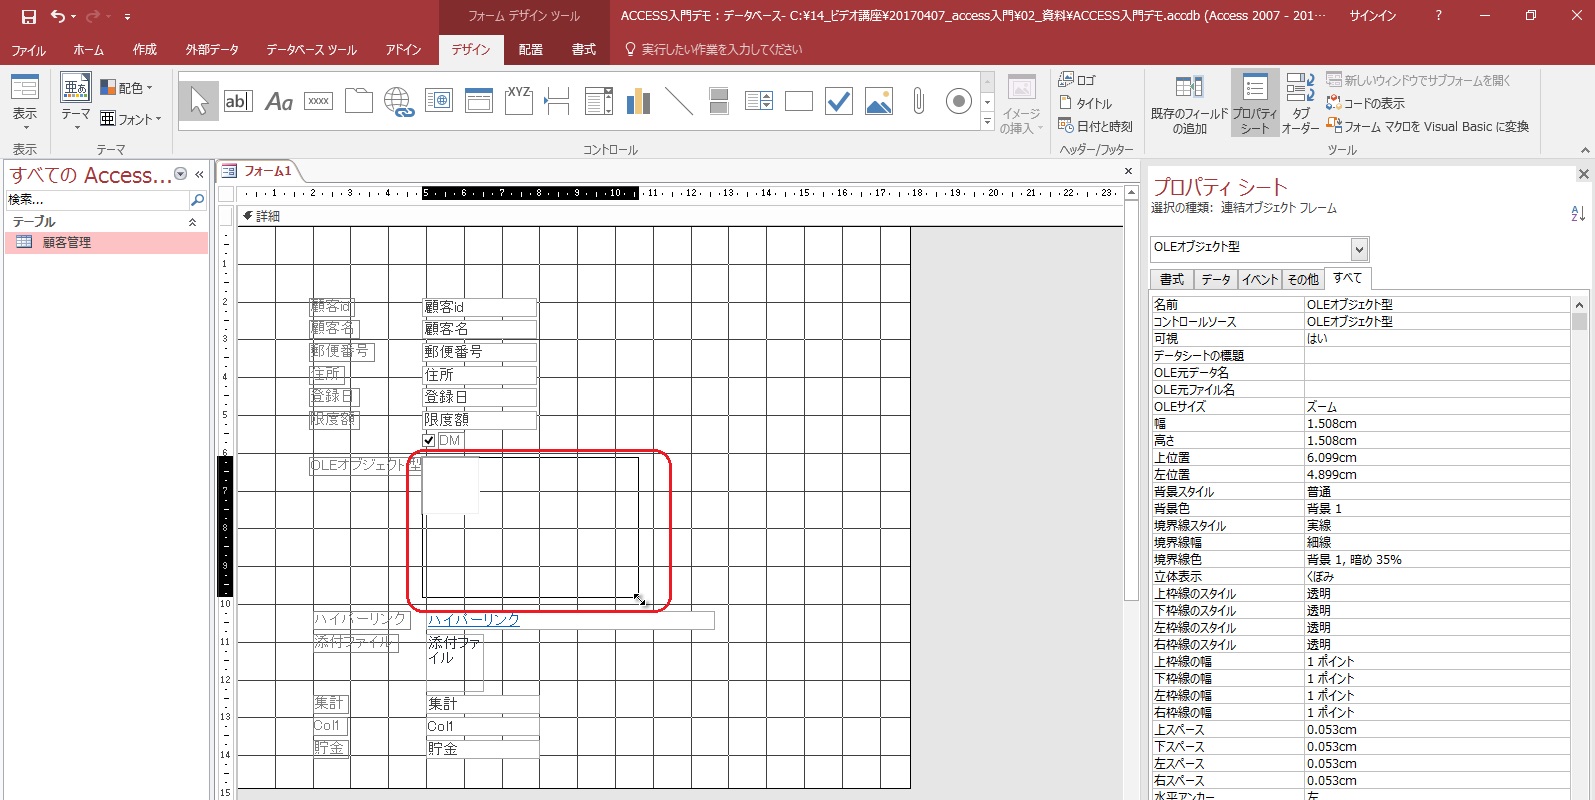The height and width of the screenshot is (800, 1595).
Task: Click the 背景色 property value field
Action: [1437, 508]
